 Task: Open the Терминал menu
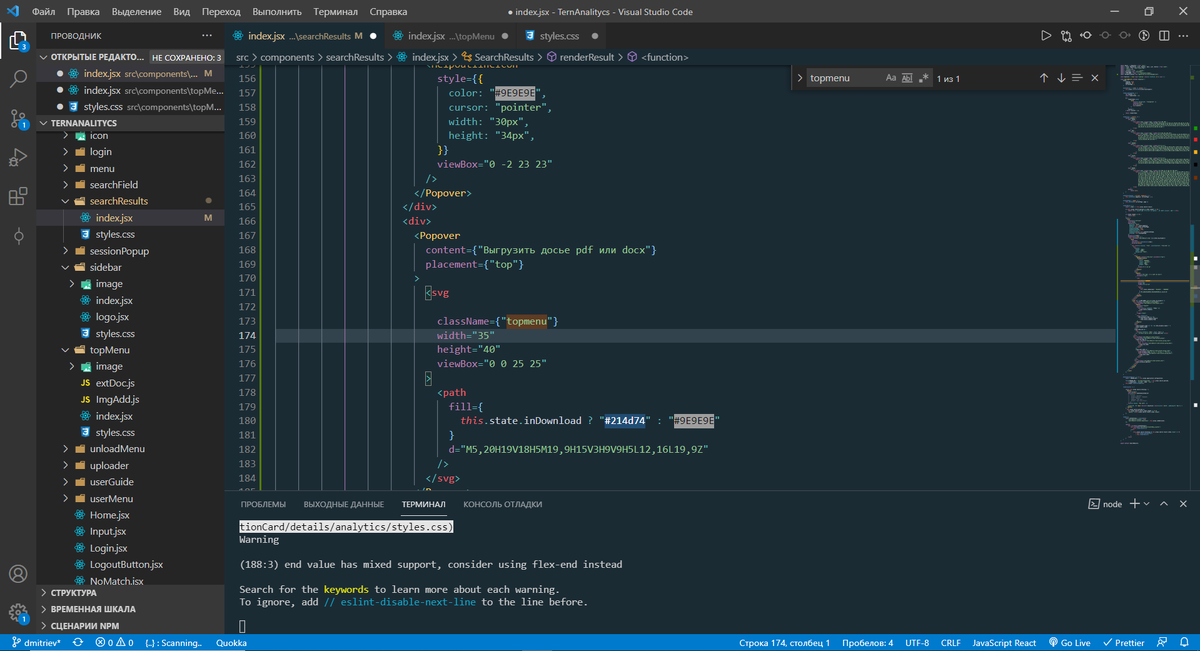[x=335, y=12]
